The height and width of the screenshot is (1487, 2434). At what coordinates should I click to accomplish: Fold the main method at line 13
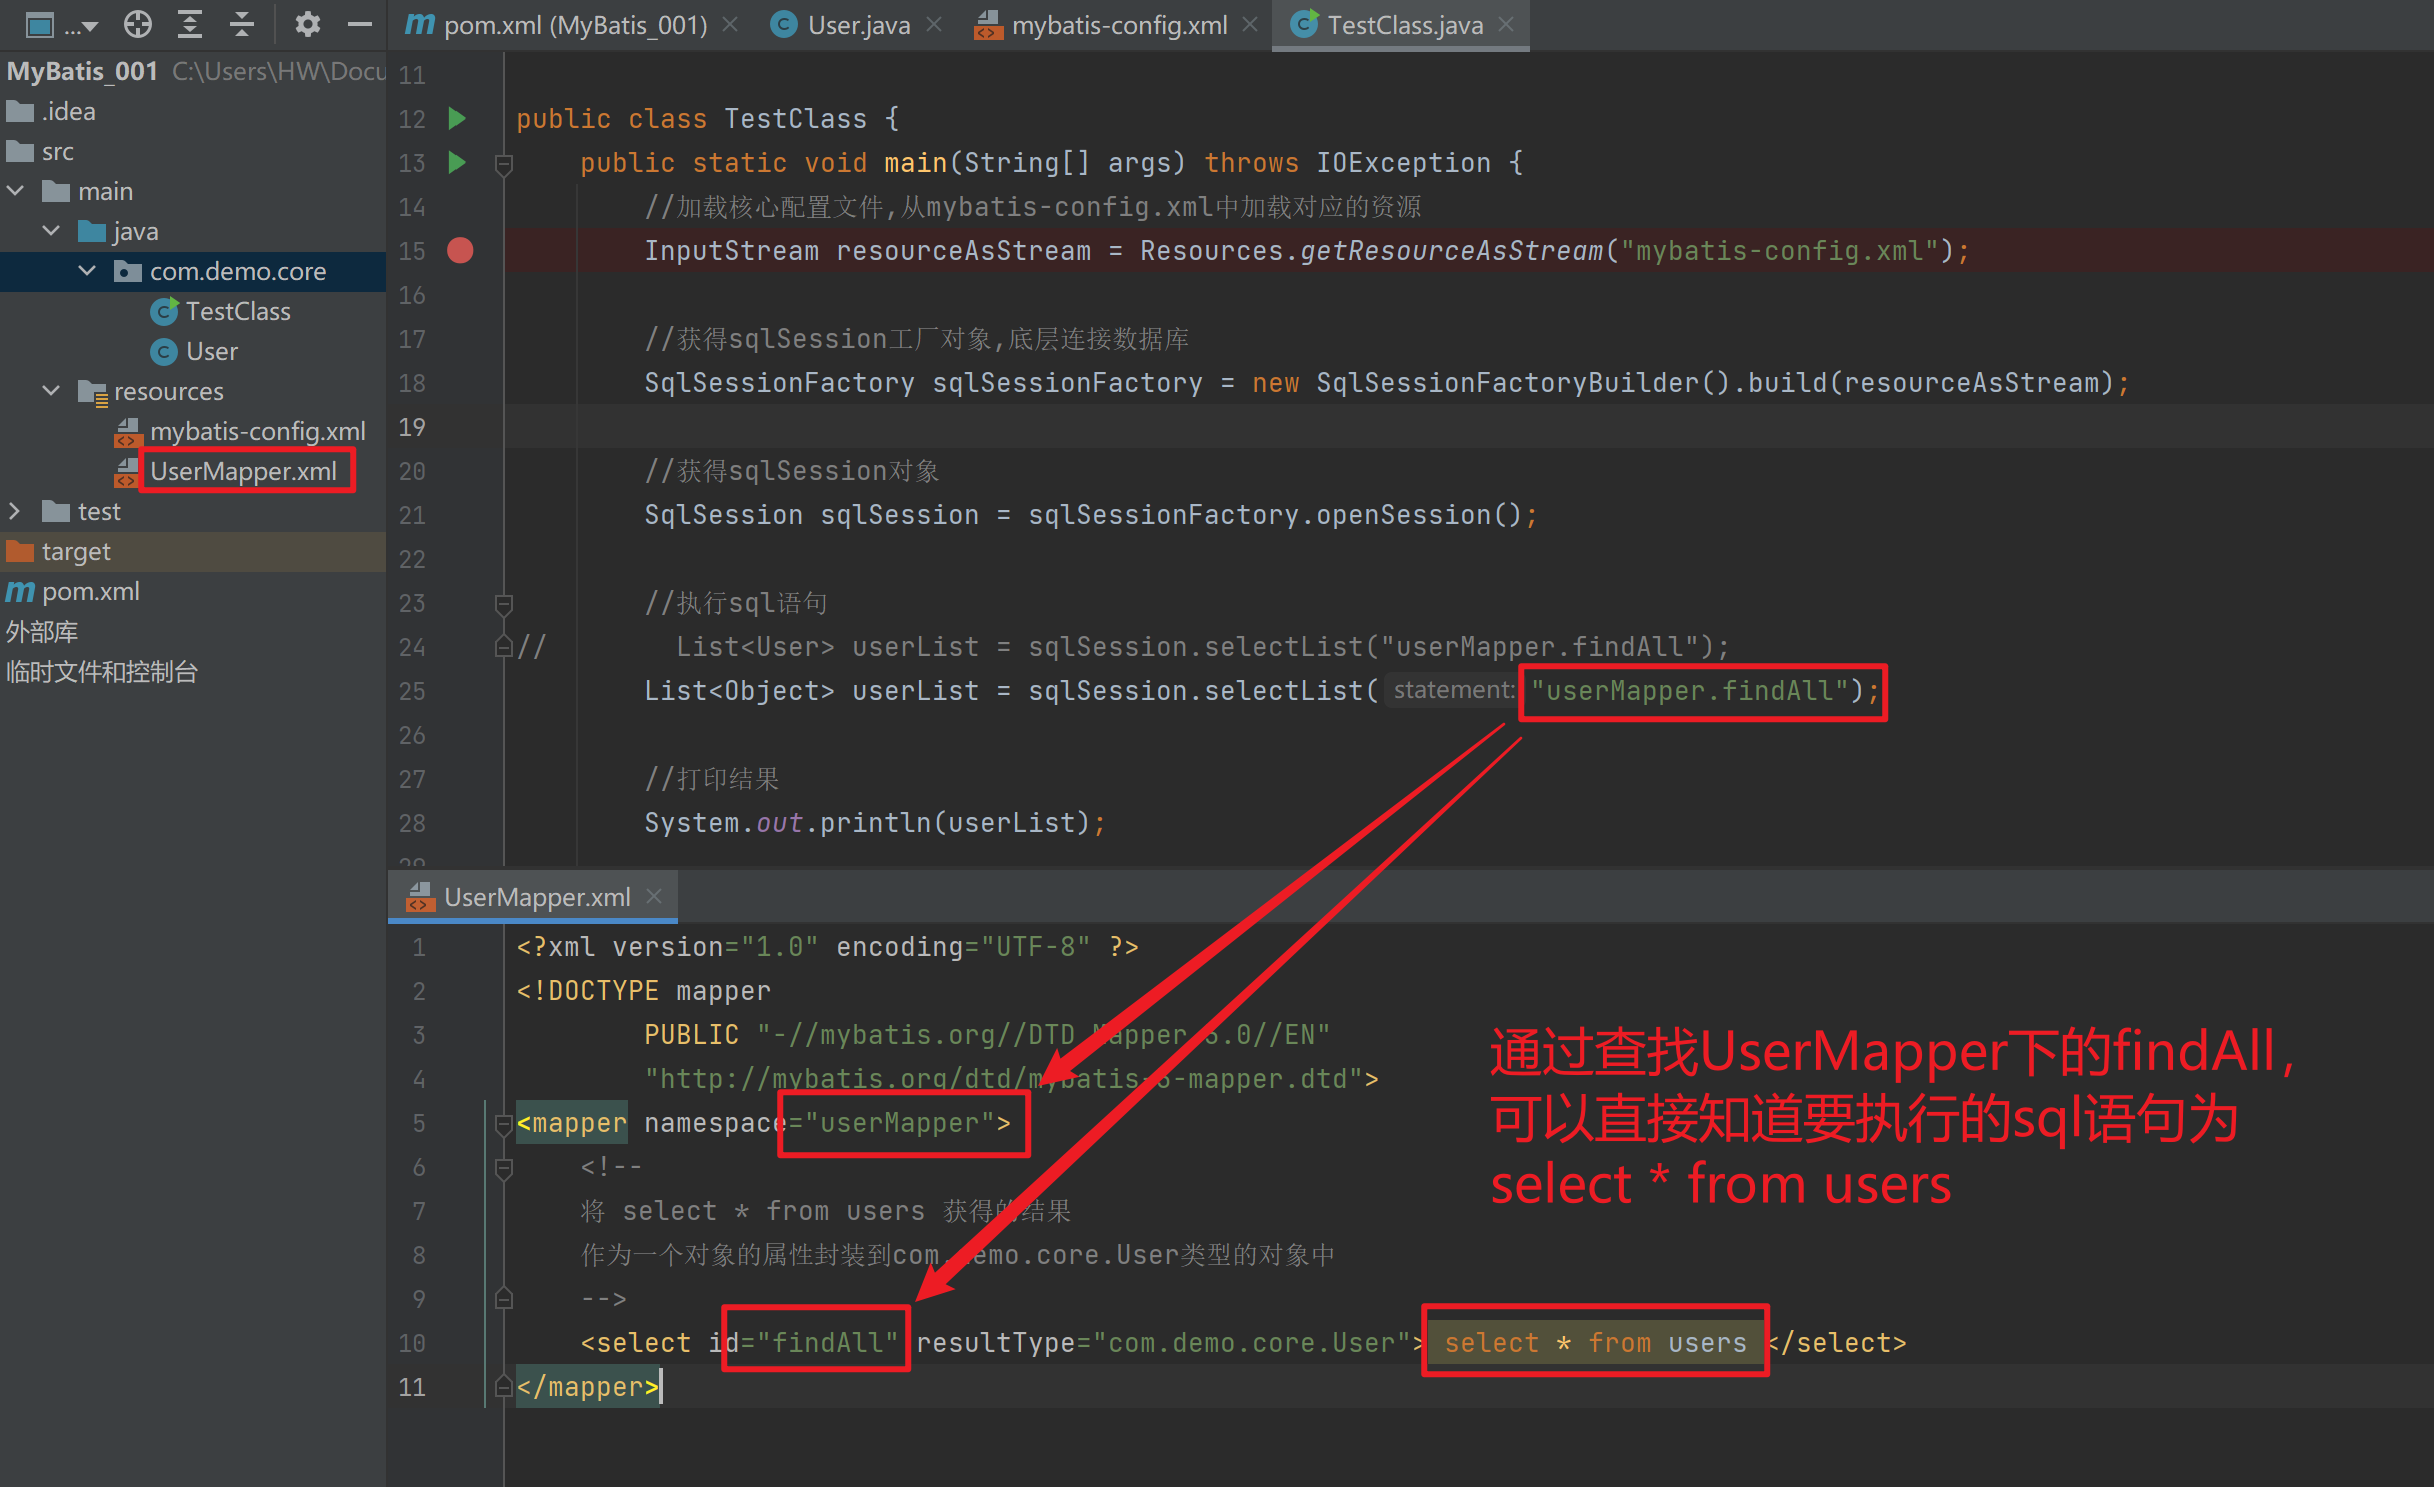coord(504,164)
